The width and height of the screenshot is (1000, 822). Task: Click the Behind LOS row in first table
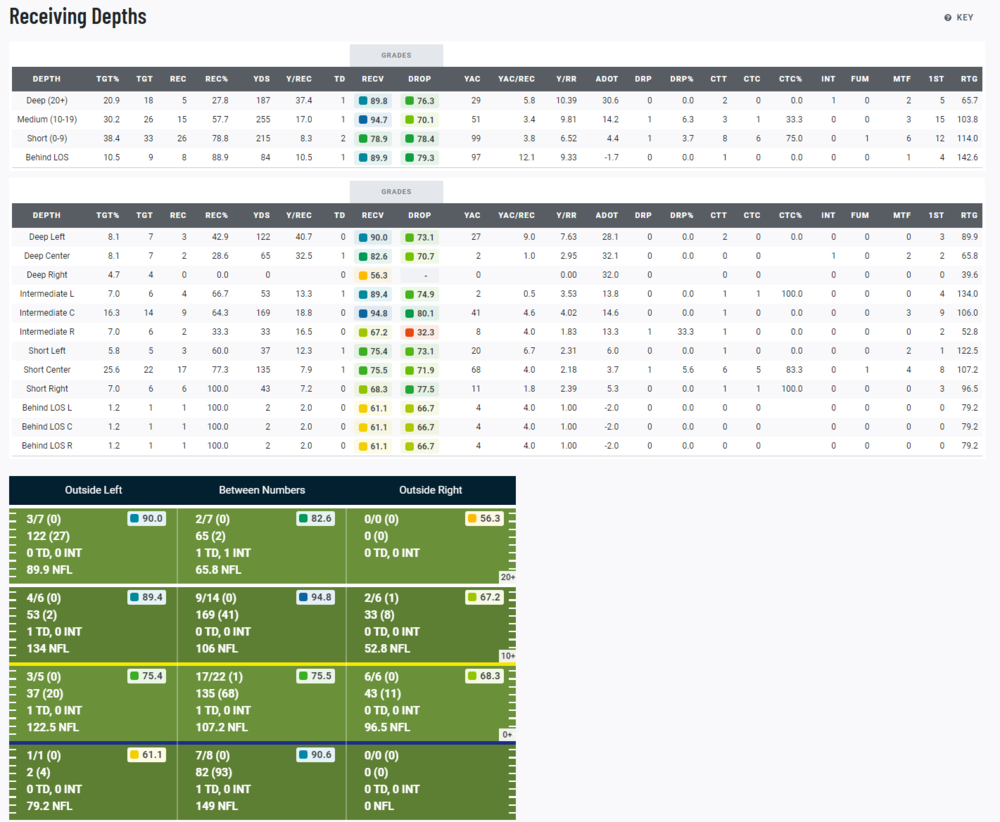pyautogui.click(x=46, y=158)
